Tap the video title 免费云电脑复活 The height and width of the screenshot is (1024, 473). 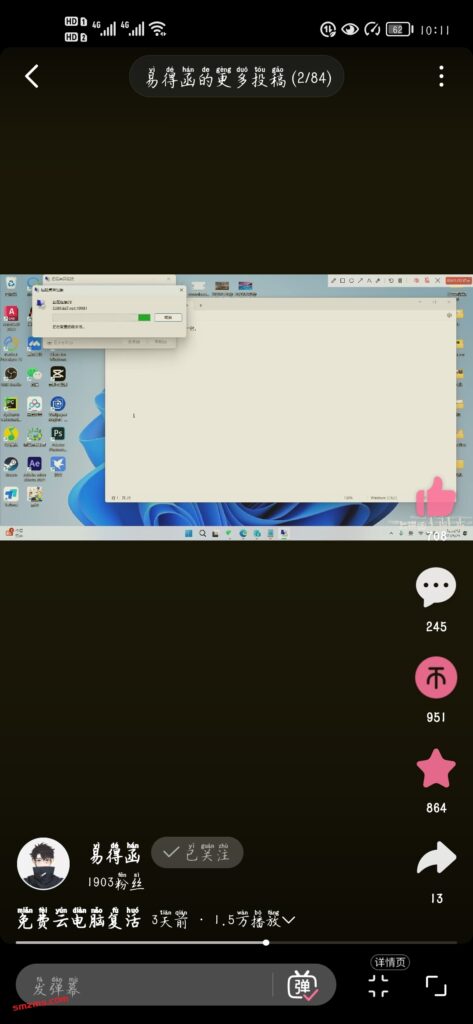[78, 920]
